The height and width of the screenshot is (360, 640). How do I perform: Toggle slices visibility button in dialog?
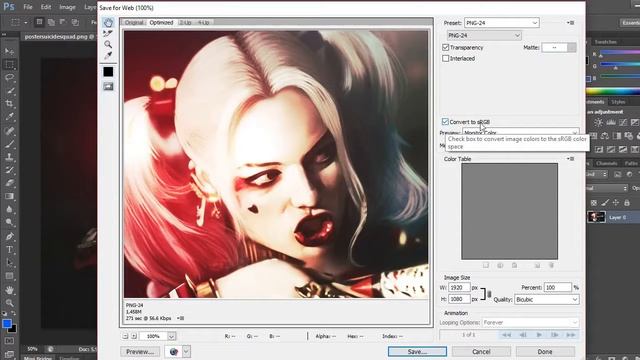[108, 86]
